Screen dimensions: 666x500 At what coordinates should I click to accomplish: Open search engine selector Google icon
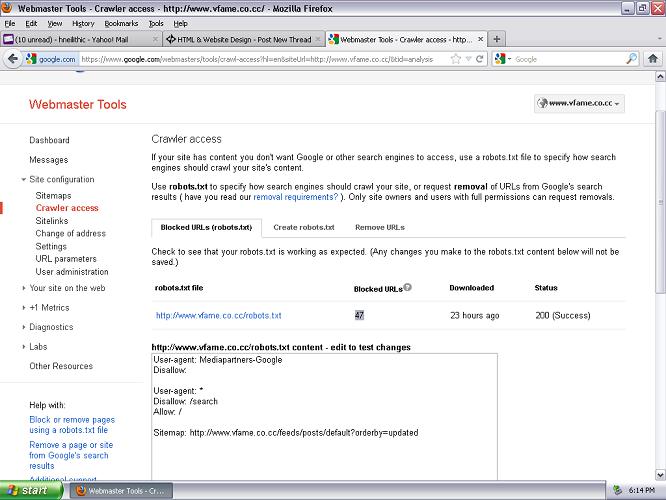(500, 59)
